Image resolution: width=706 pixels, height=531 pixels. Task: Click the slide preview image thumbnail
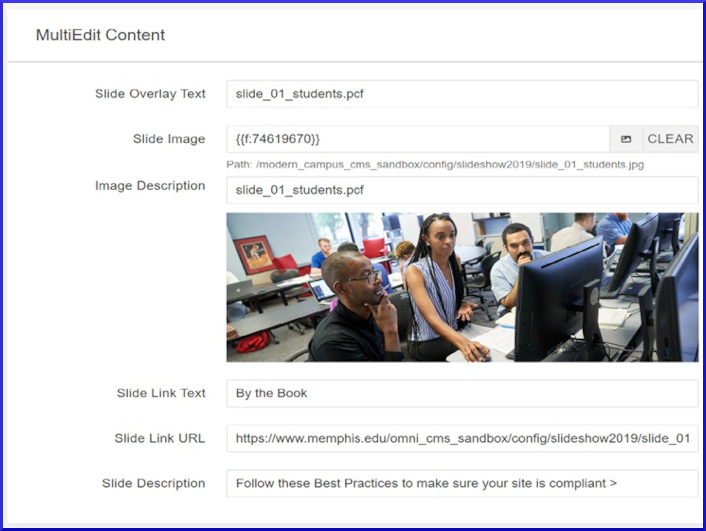(x=462, y=286)
